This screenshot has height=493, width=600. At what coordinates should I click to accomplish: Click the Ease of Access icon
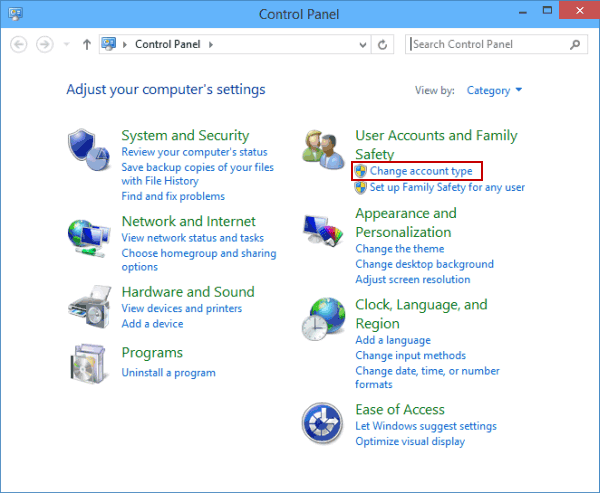click(x=322, y=423)
